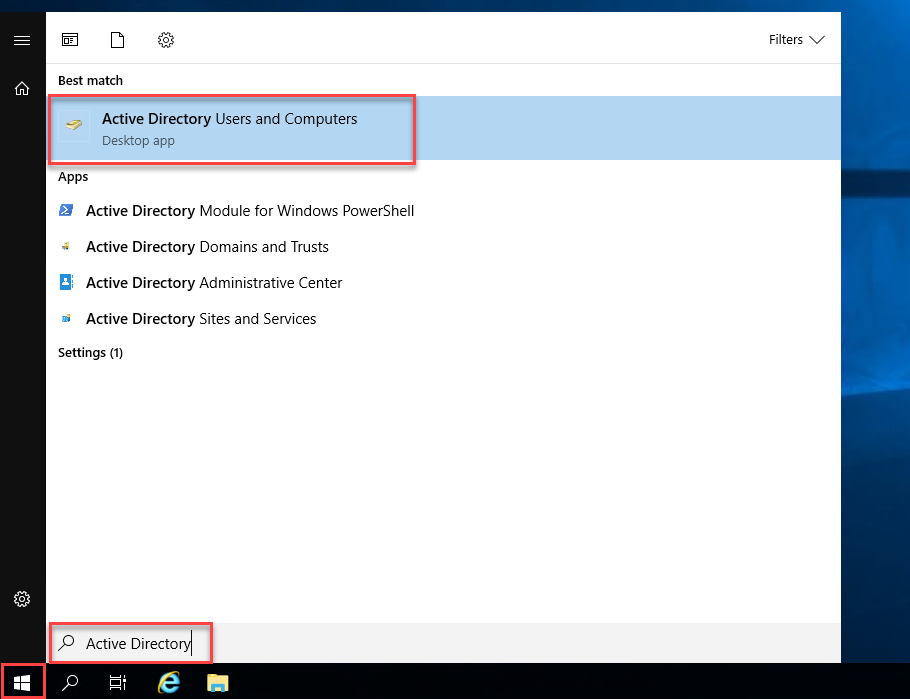Open Task View from the taskbar
The image size is (910, 699).
click(118, 682)
